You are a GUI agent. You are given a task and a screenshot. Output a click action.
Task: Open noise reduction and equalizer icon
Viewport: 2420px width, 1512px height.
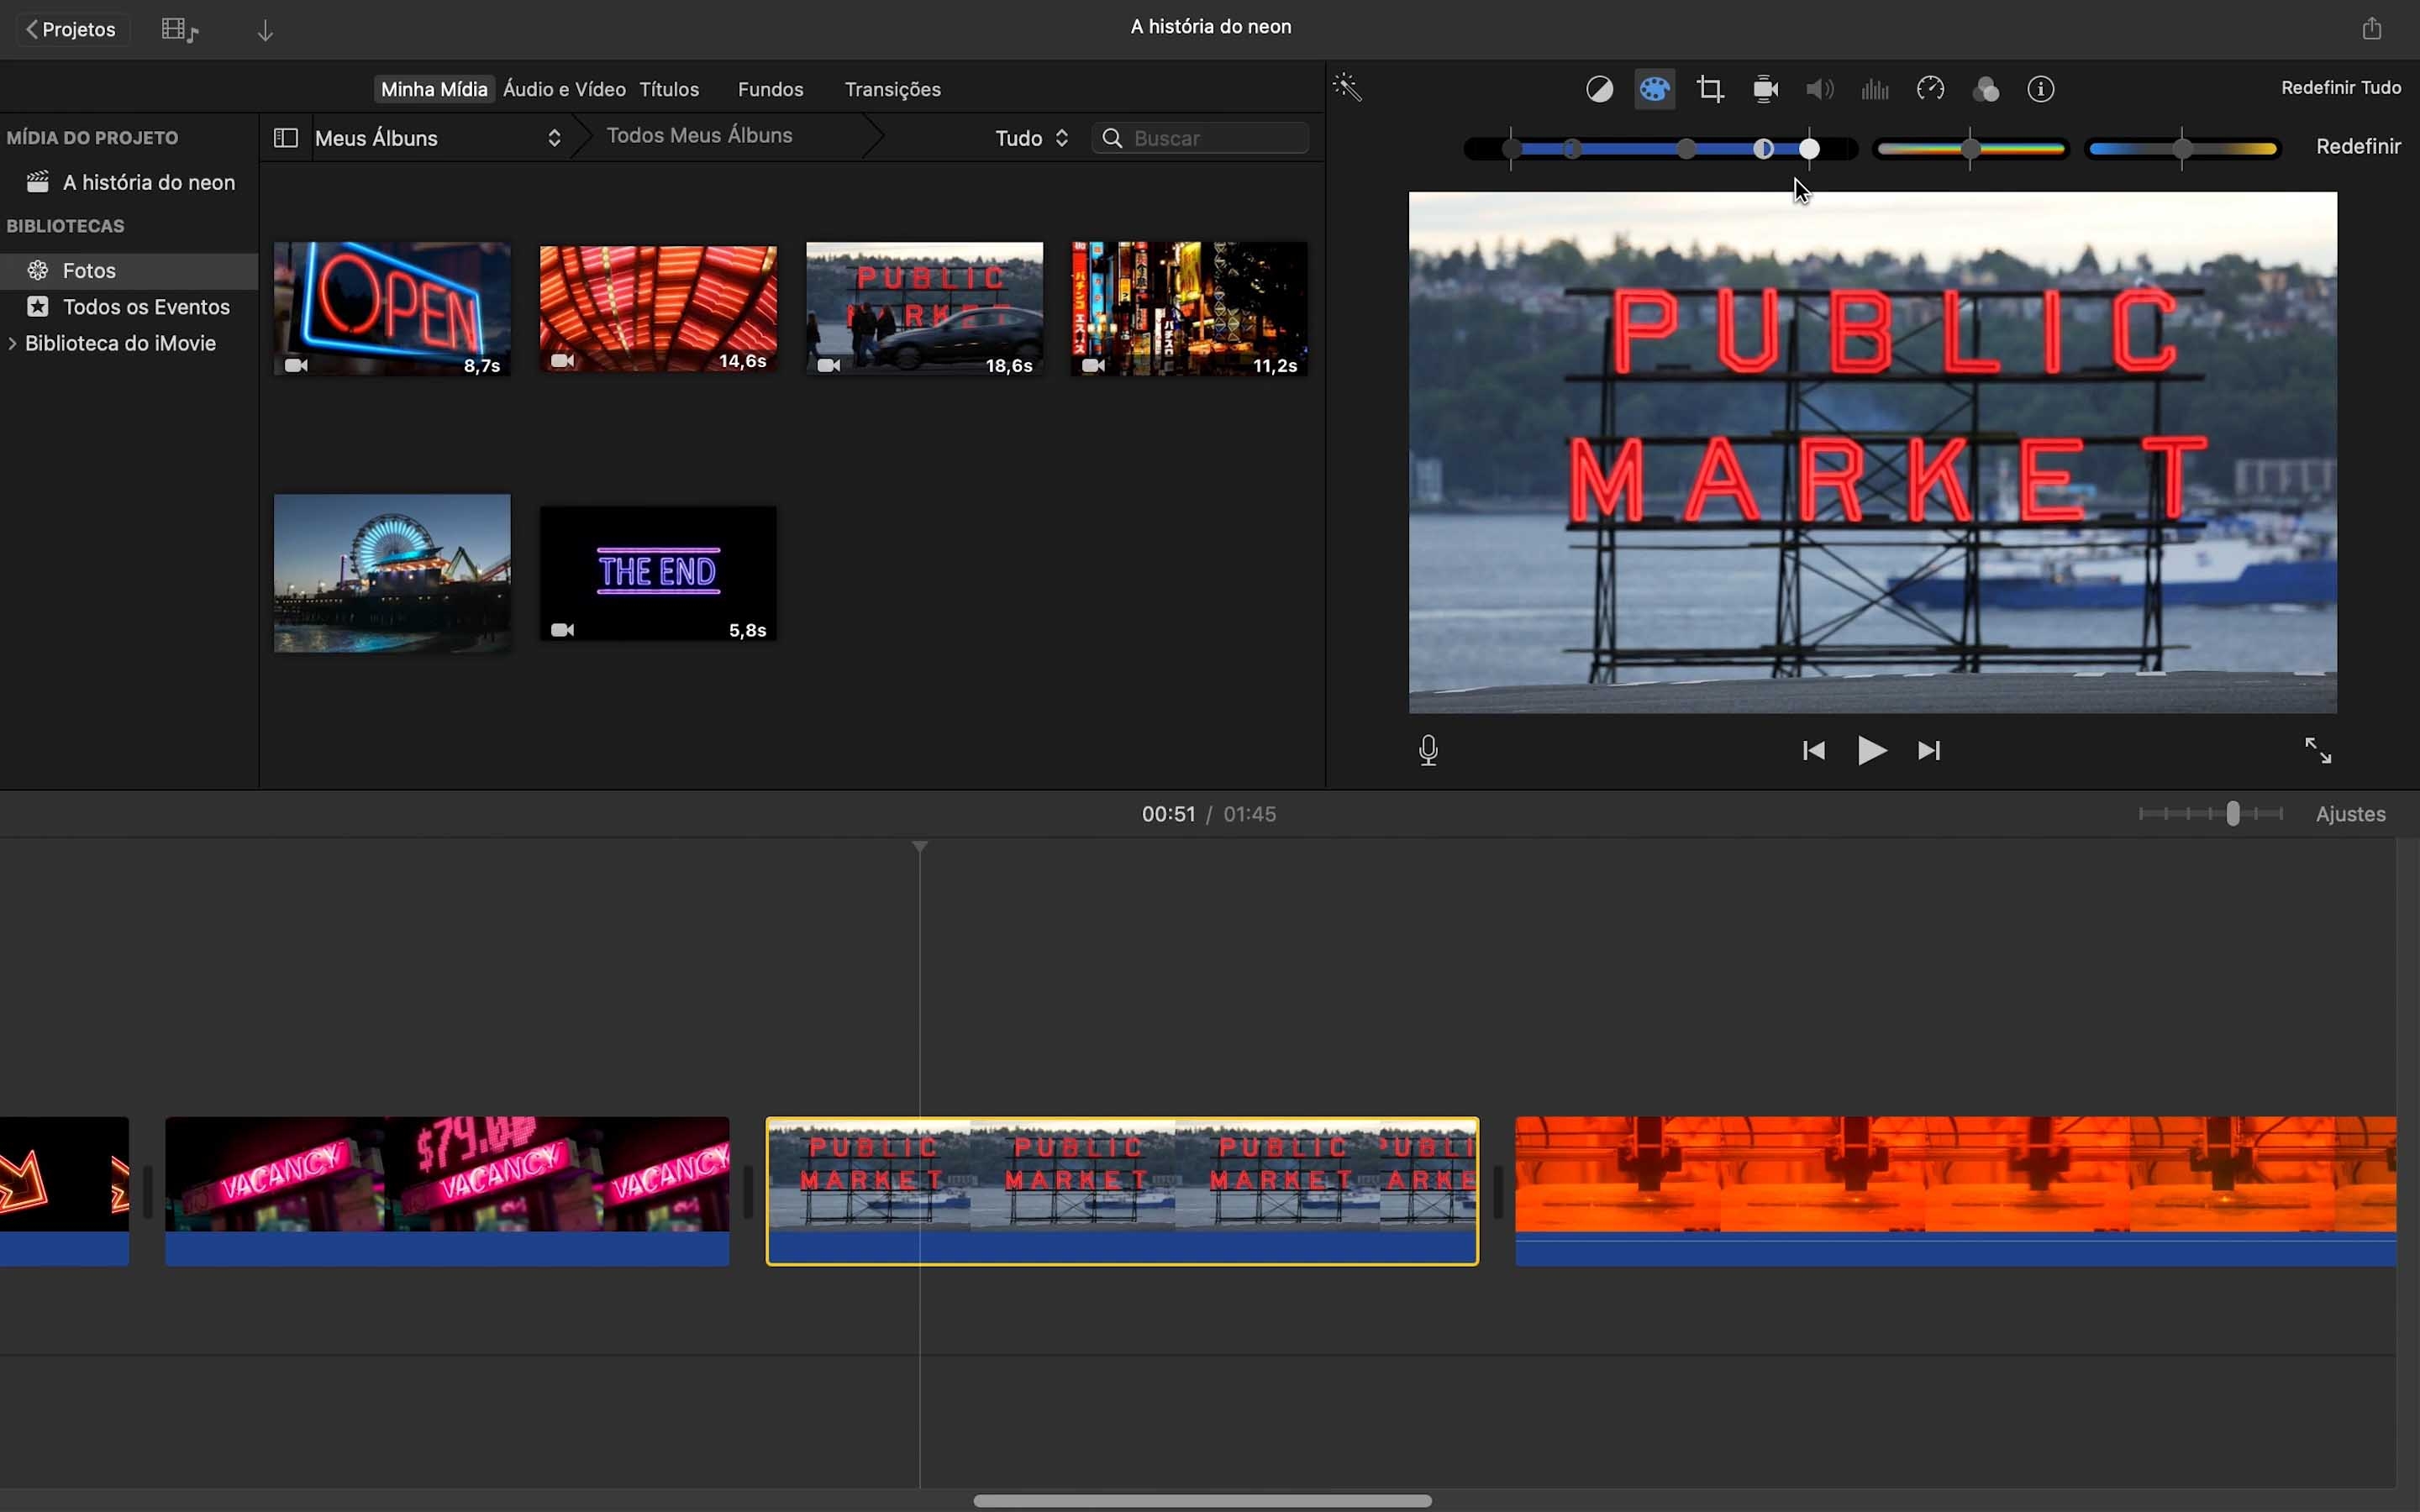pyautogui.click(x=1875, y=90)
